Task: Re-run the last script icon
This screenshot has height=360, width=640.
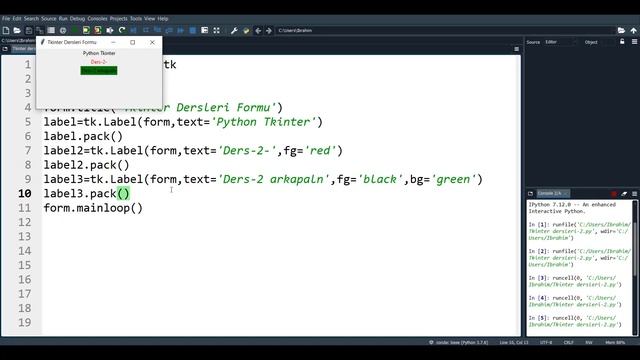Action: (122, 31)
